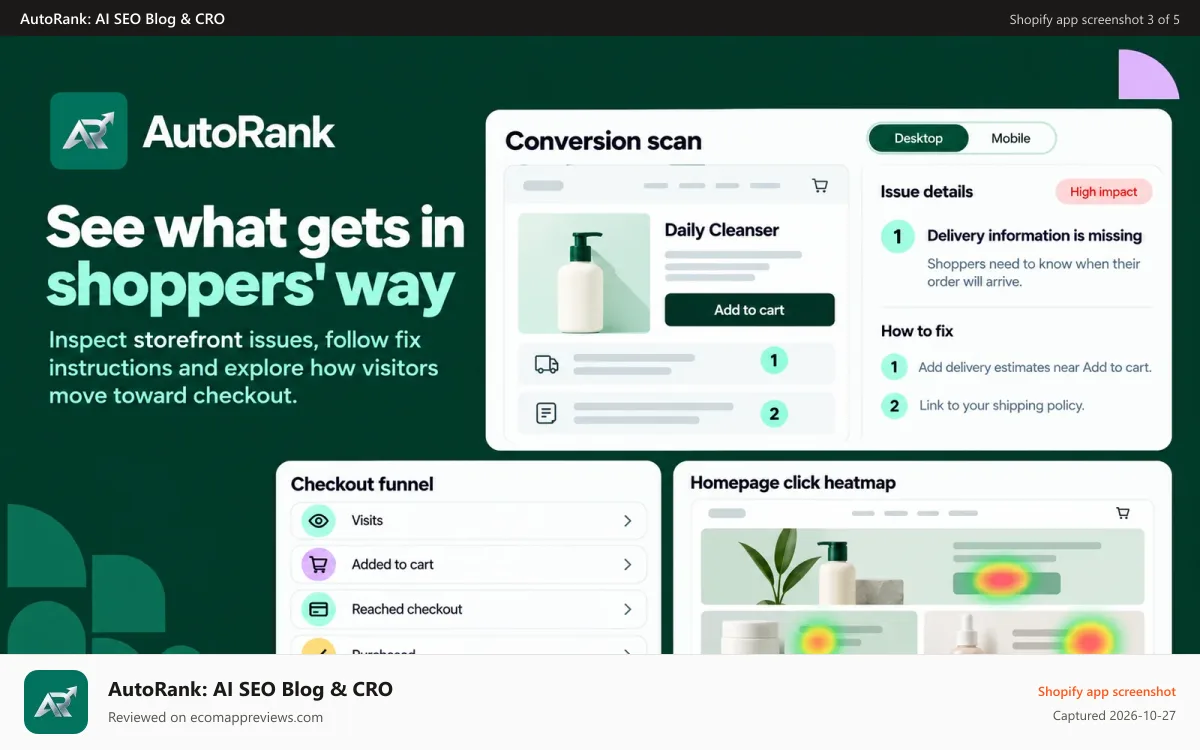Screen dimensions: 1200x750
Task: Switch the scan view to Desktop
Action: coord(918,138)
